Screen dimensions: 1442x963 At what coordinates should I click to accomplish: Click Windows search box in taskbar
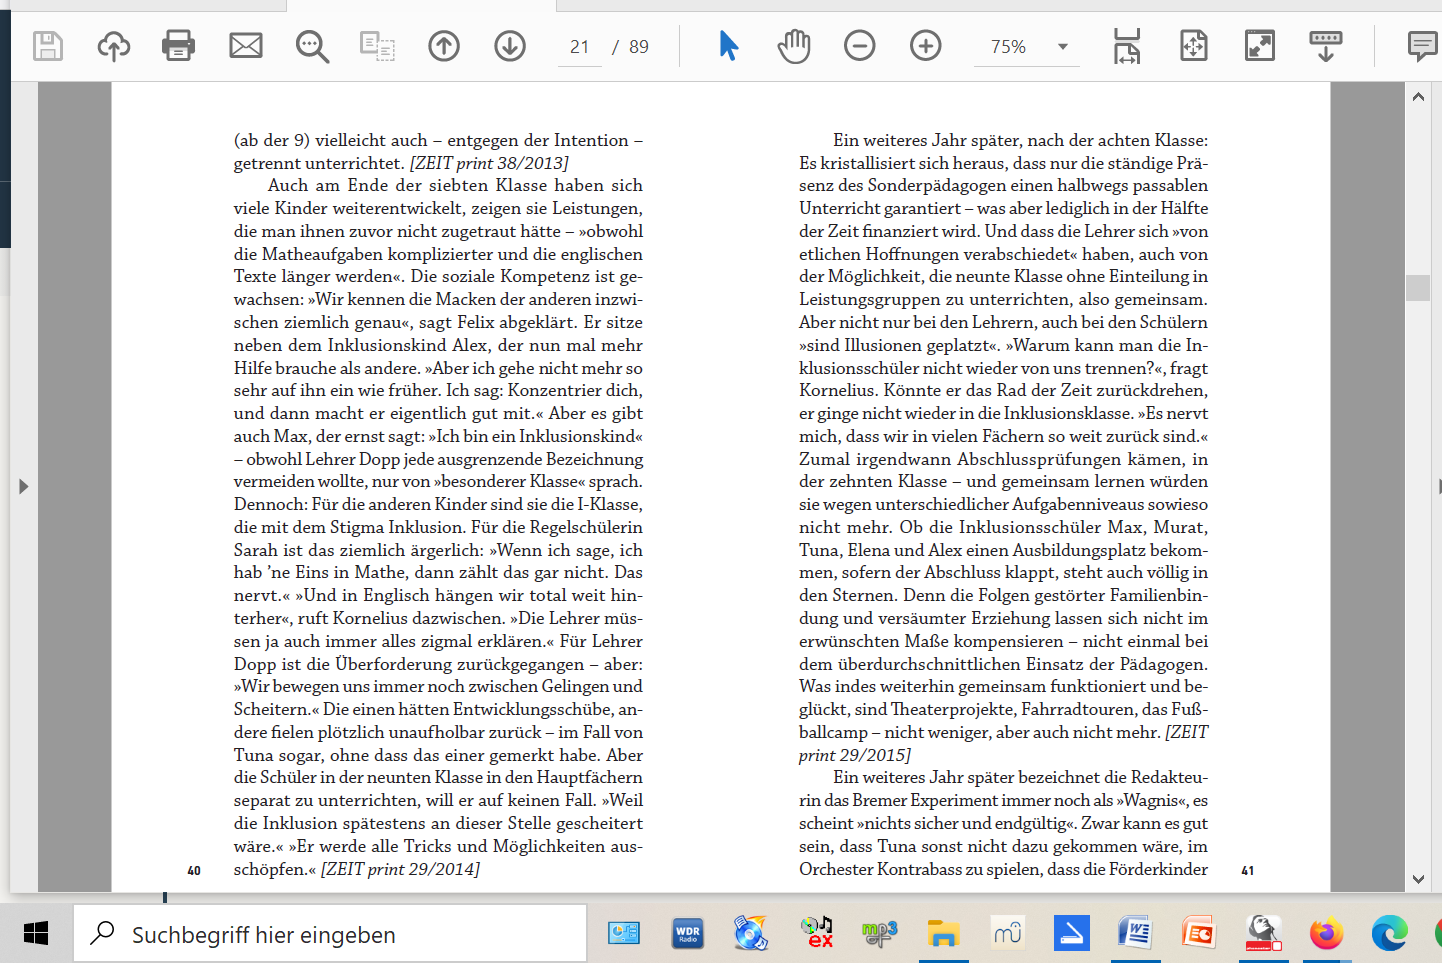(330, 934)
